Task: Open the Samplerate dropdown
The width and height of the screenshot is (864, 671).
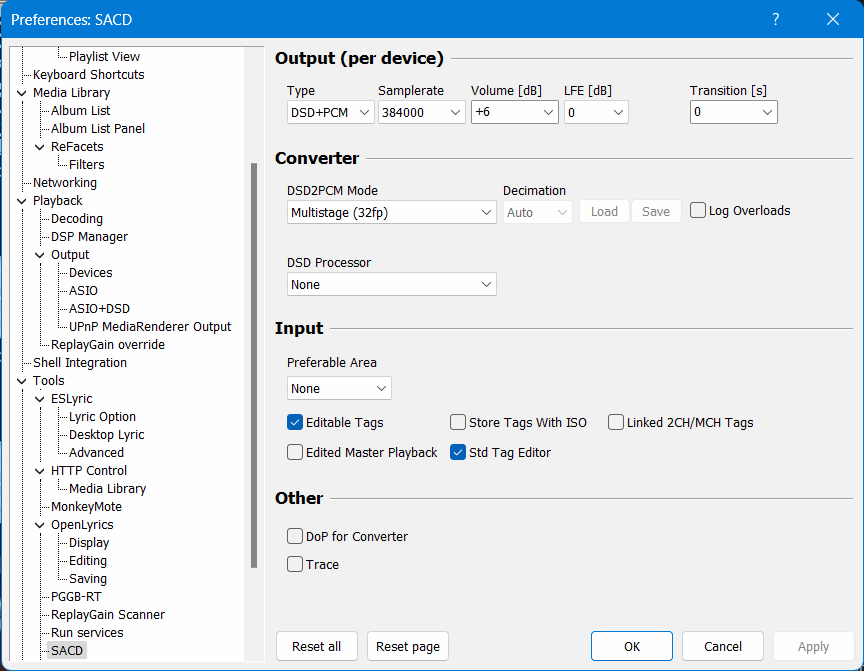Action: 422,112
